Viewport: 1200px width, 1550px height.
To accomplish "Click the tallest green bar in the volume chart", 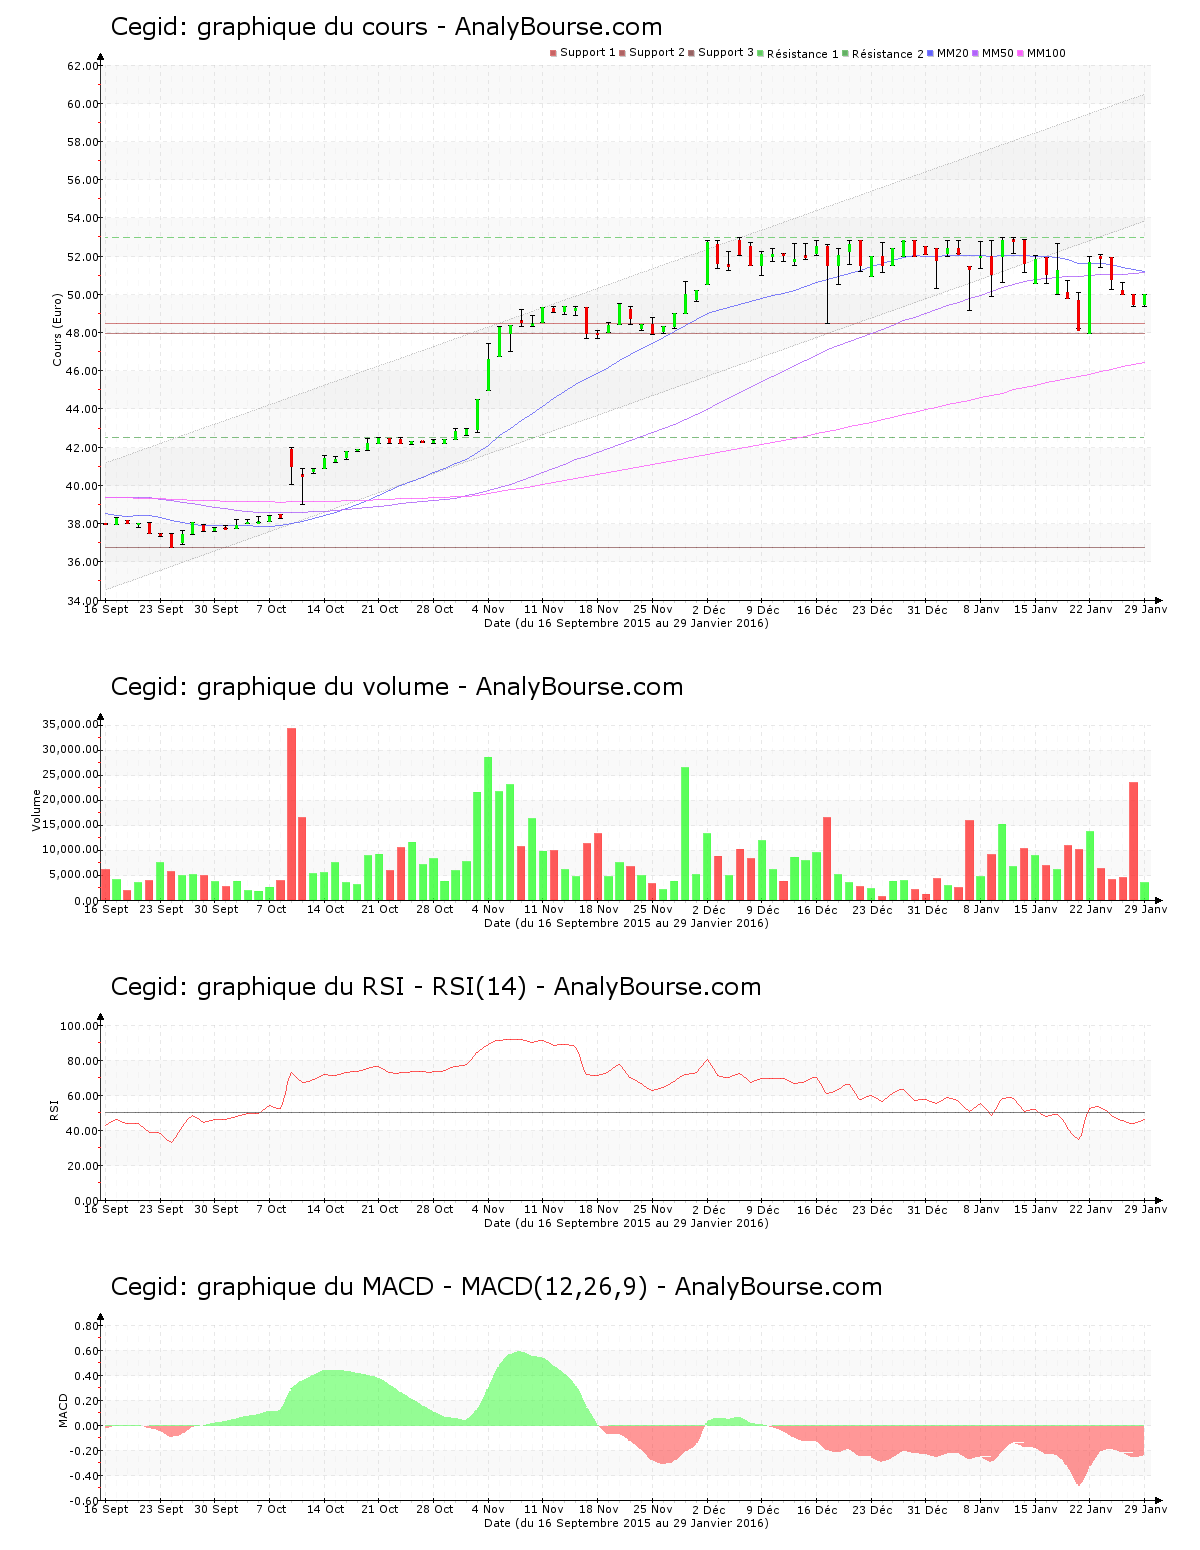I will pos(488,829).
